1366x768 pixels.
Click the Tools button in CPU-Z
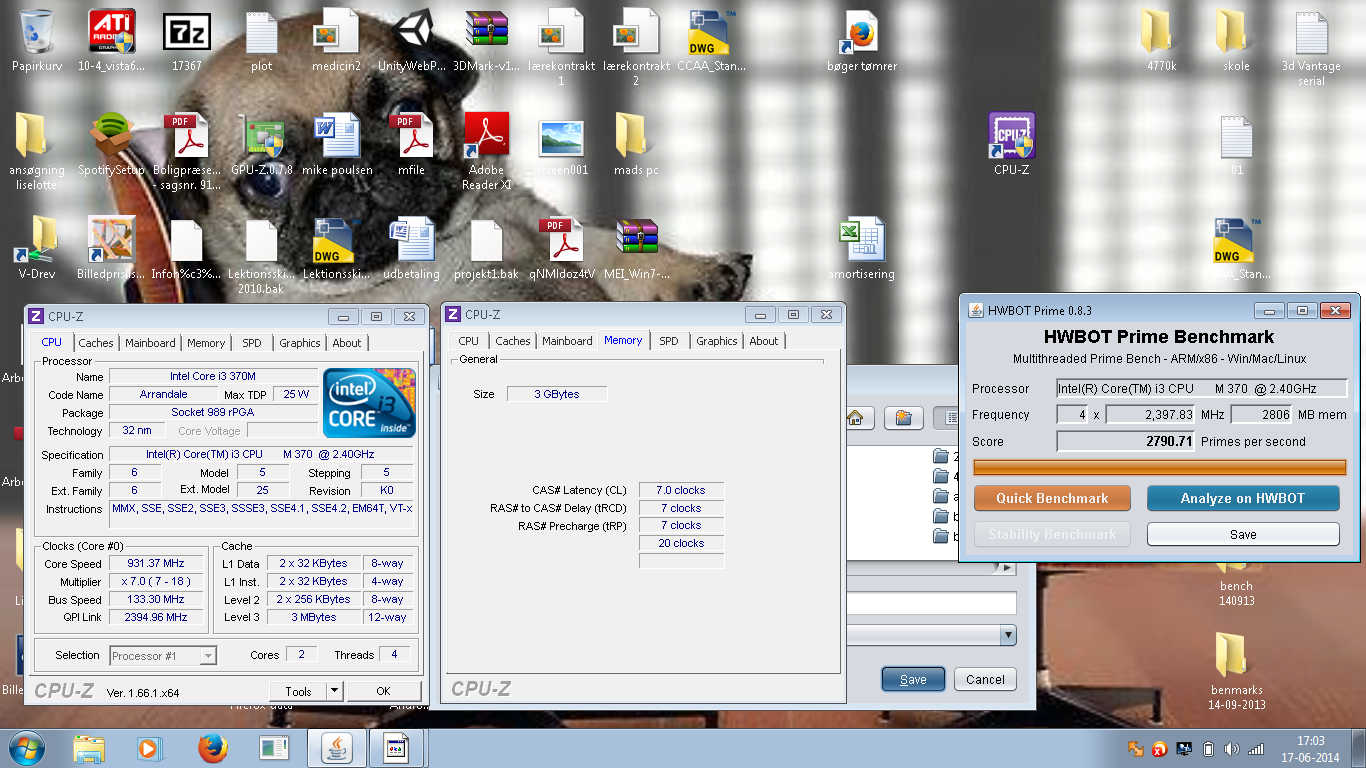pos(298,691)
